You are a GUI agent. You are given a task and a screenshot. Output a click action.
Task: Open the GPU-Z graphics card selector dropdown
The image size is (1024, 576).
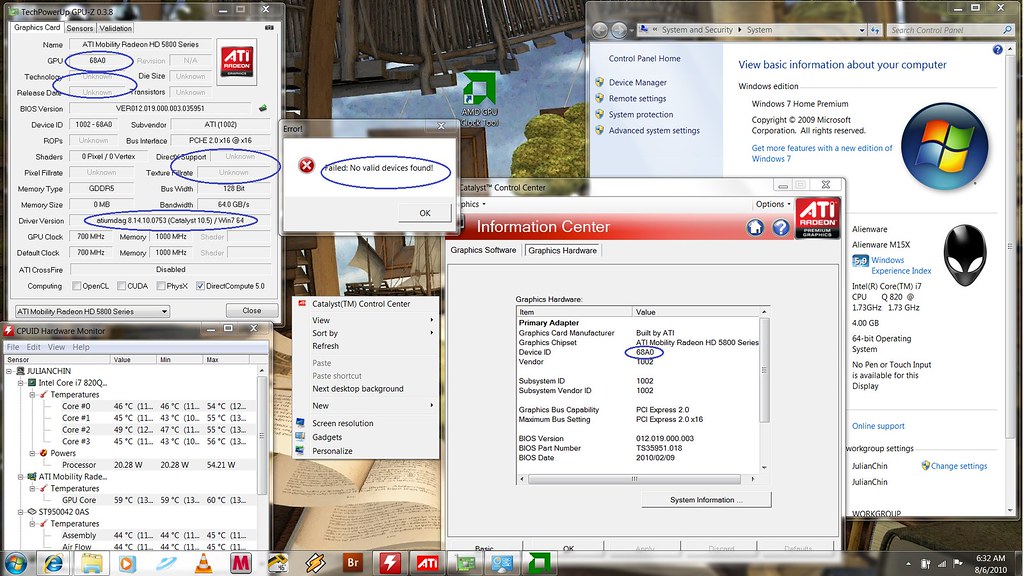click(92, 312)
